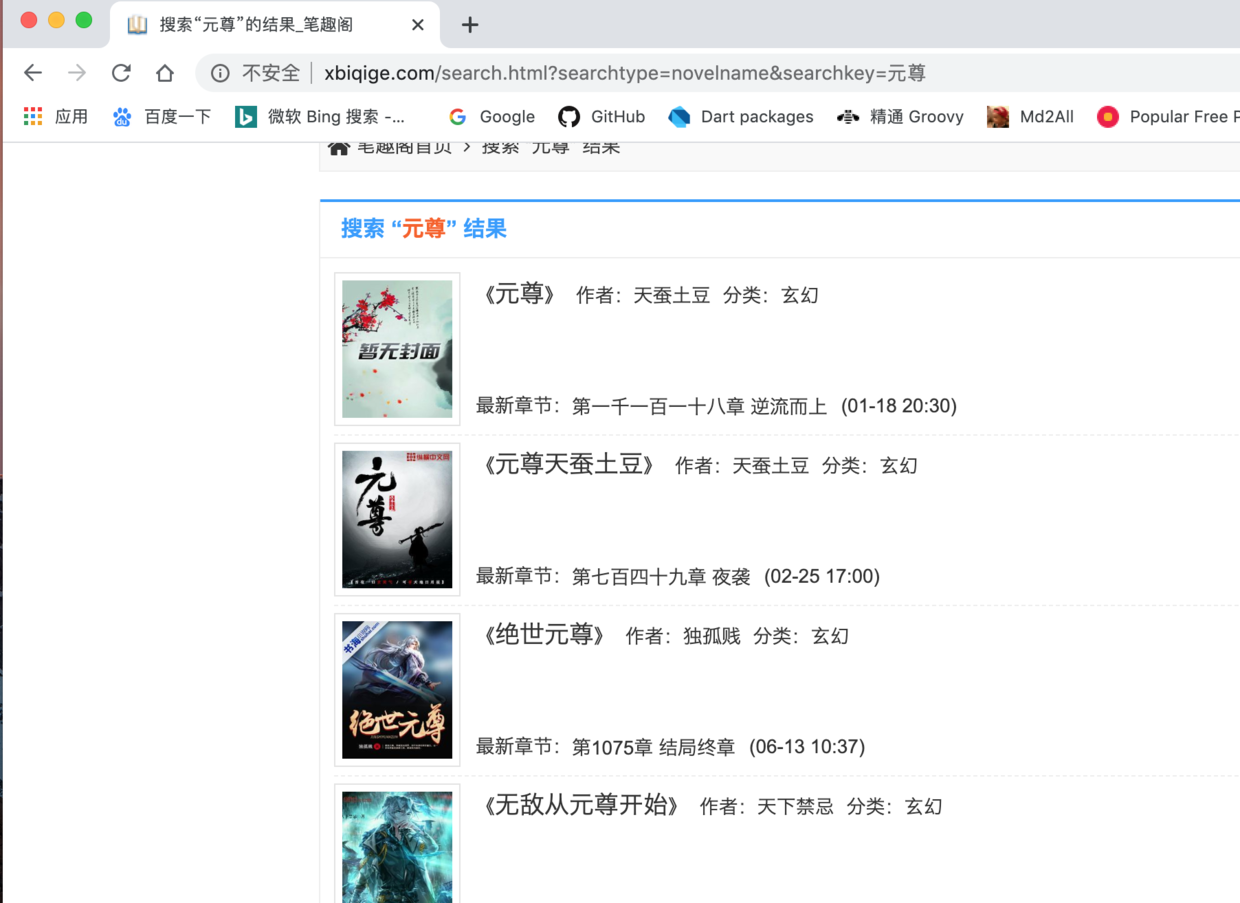This screenshot has width=1240, height=903.
Task: Click the (06-13 10:37) update time
Action: [x=807, y=746]
